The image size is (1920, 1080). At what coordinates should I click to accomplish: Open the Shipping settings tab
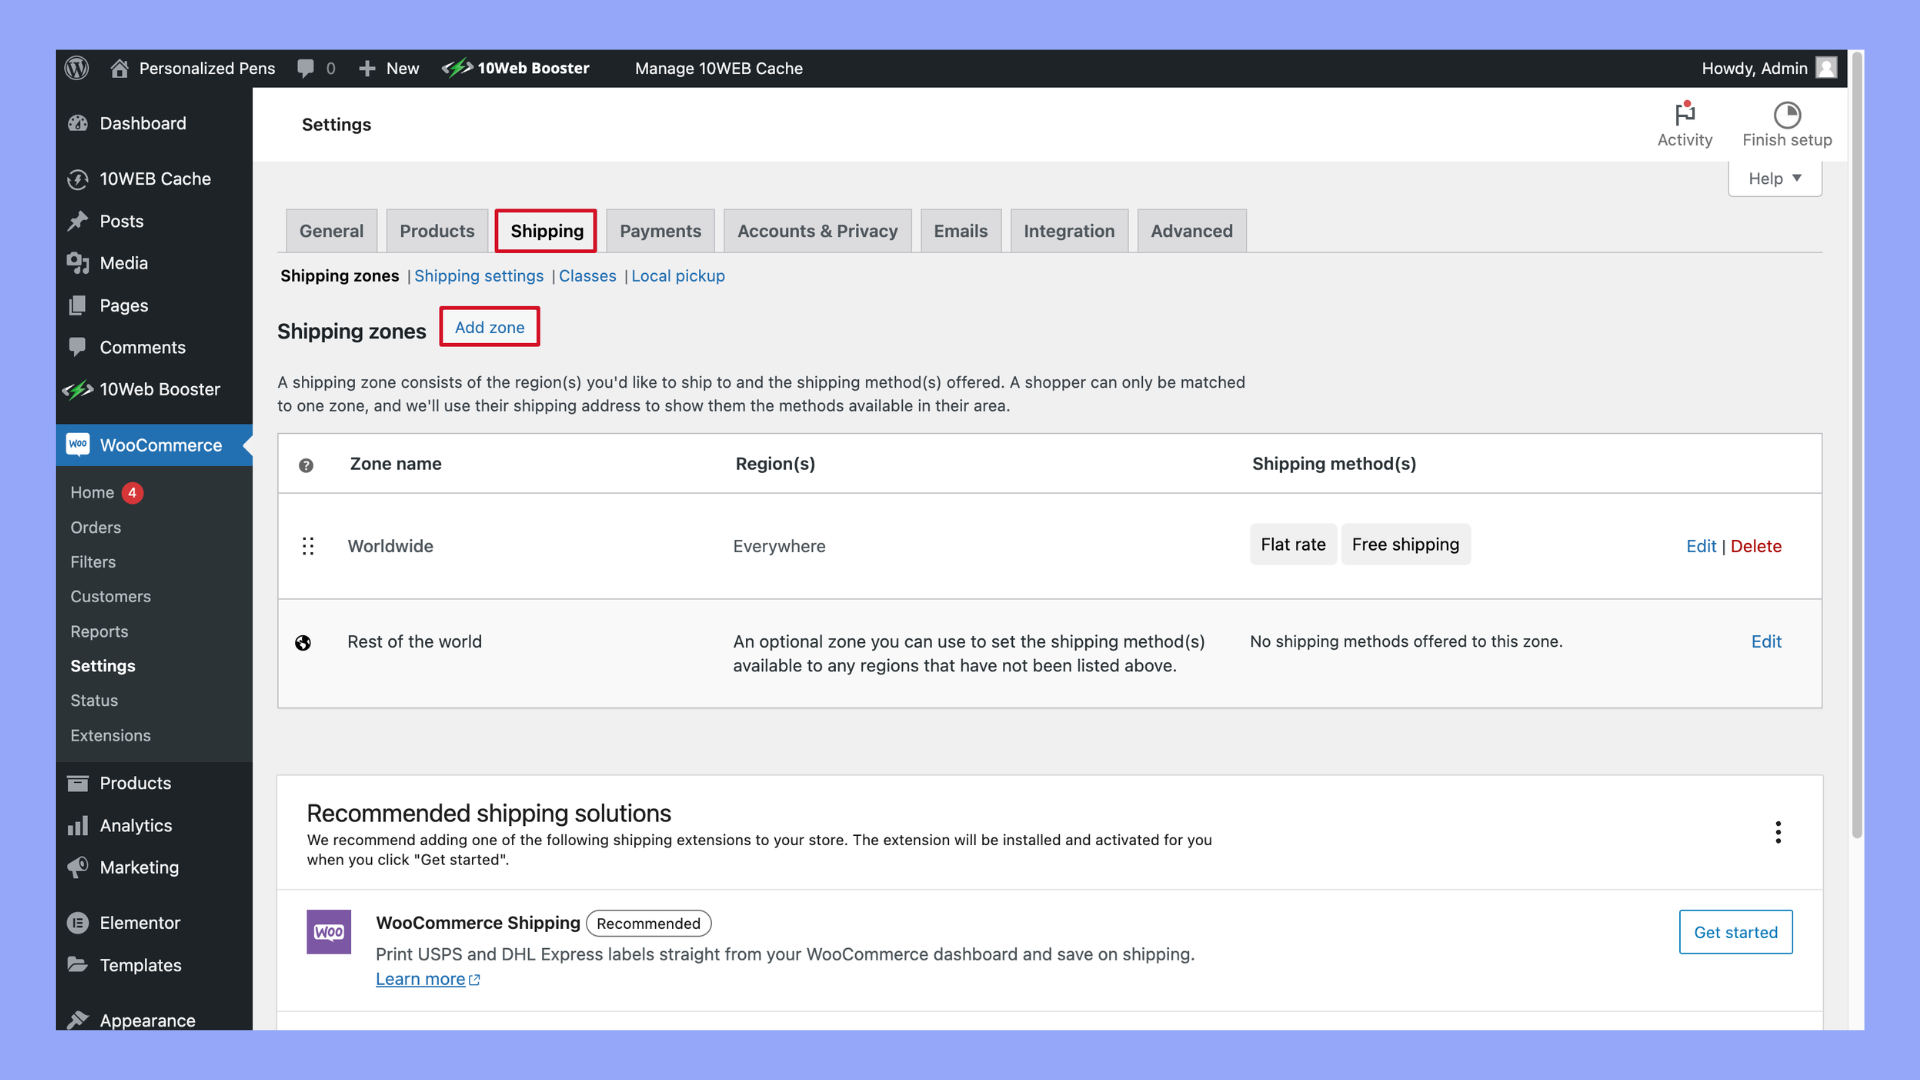(x=479, y=276)
